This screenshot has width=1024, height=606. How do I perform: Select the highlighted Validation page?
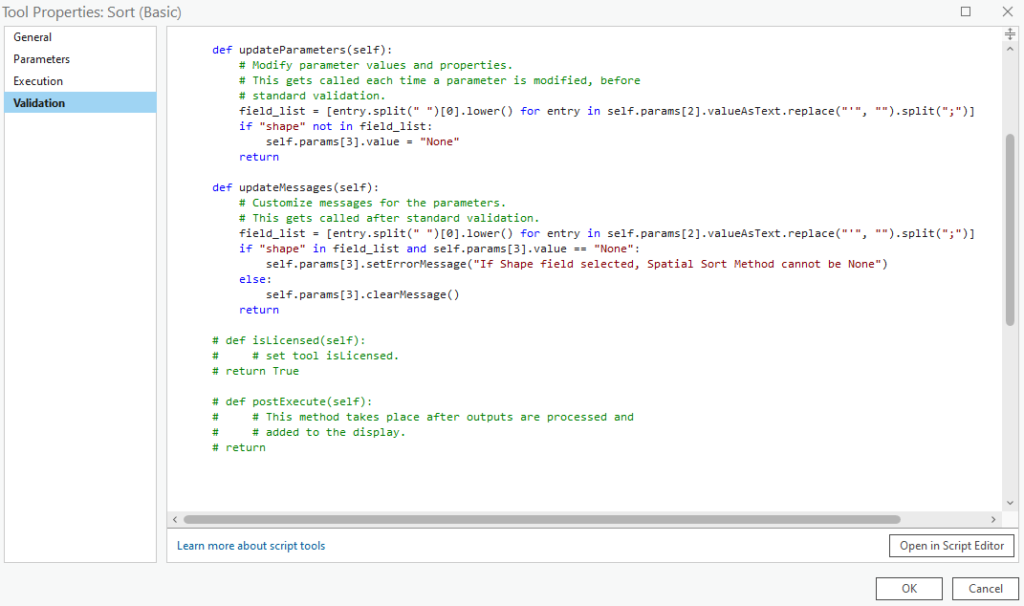pos(42,102)
